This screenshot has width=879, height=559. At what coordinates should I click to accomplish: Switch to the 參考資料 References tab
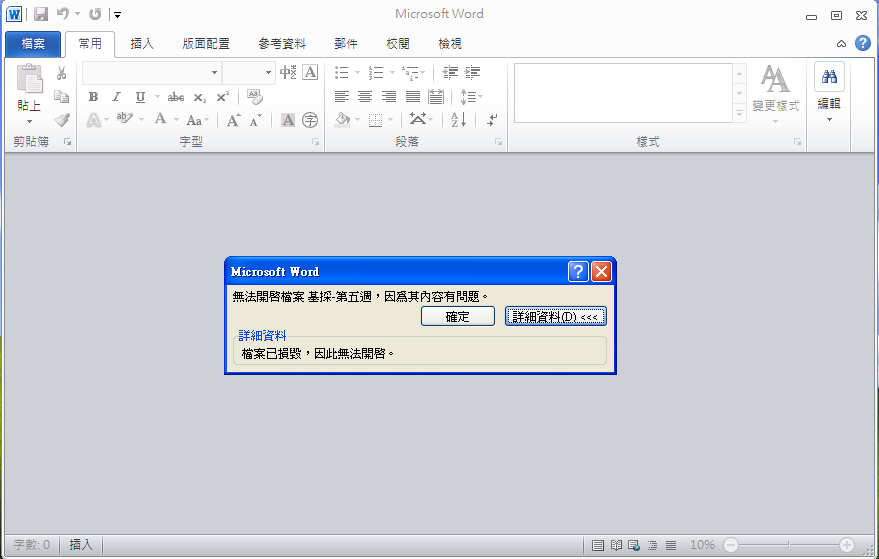[282, 44]
